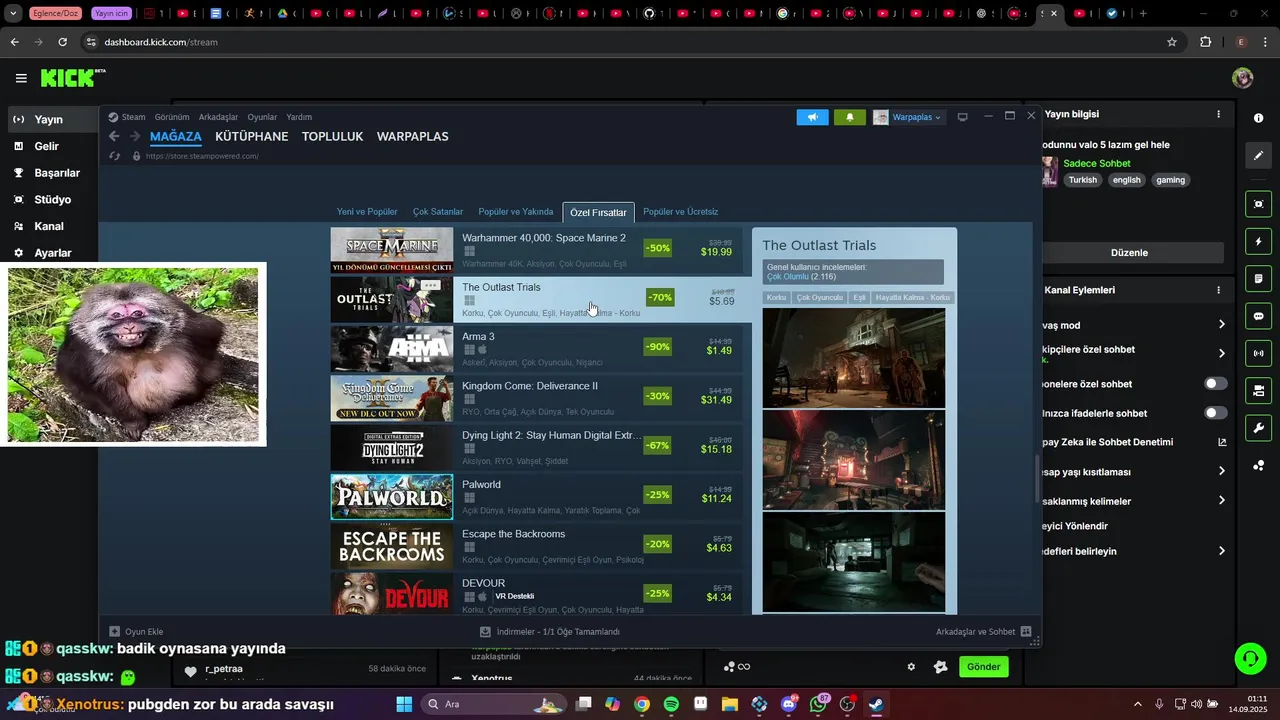Open the Yardım menu in Steam

pos(299,117)
